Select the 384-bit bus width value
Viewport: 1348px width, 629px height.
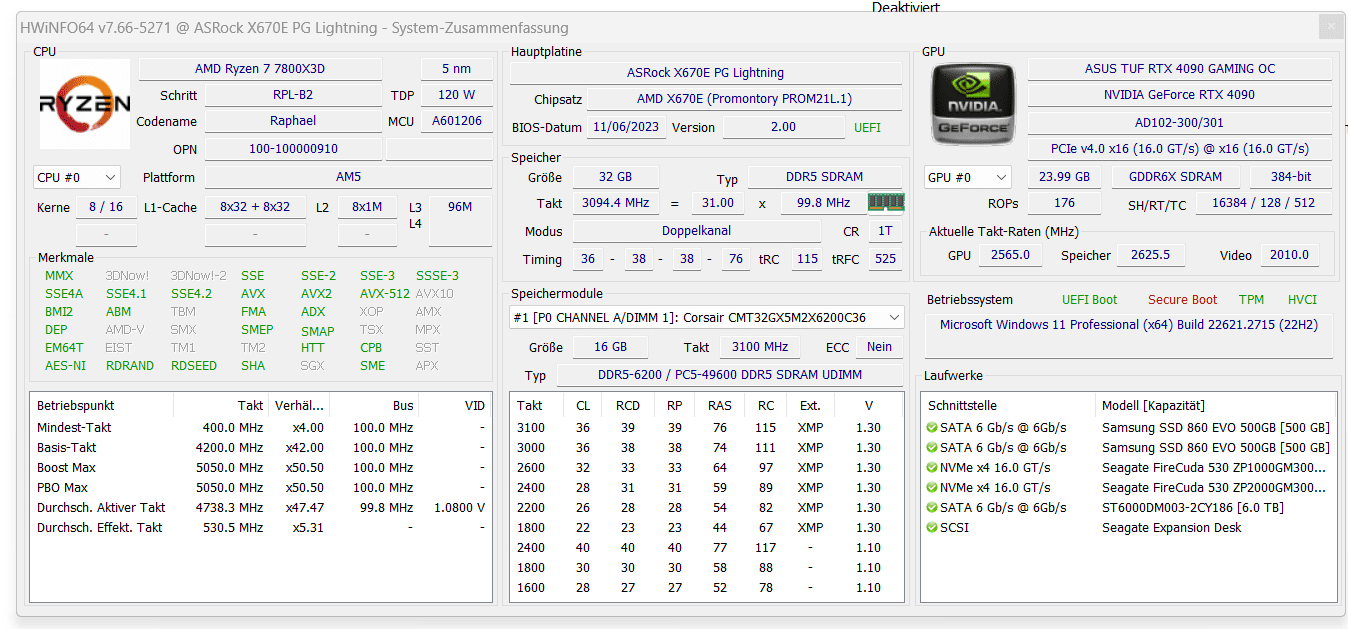1291,177
